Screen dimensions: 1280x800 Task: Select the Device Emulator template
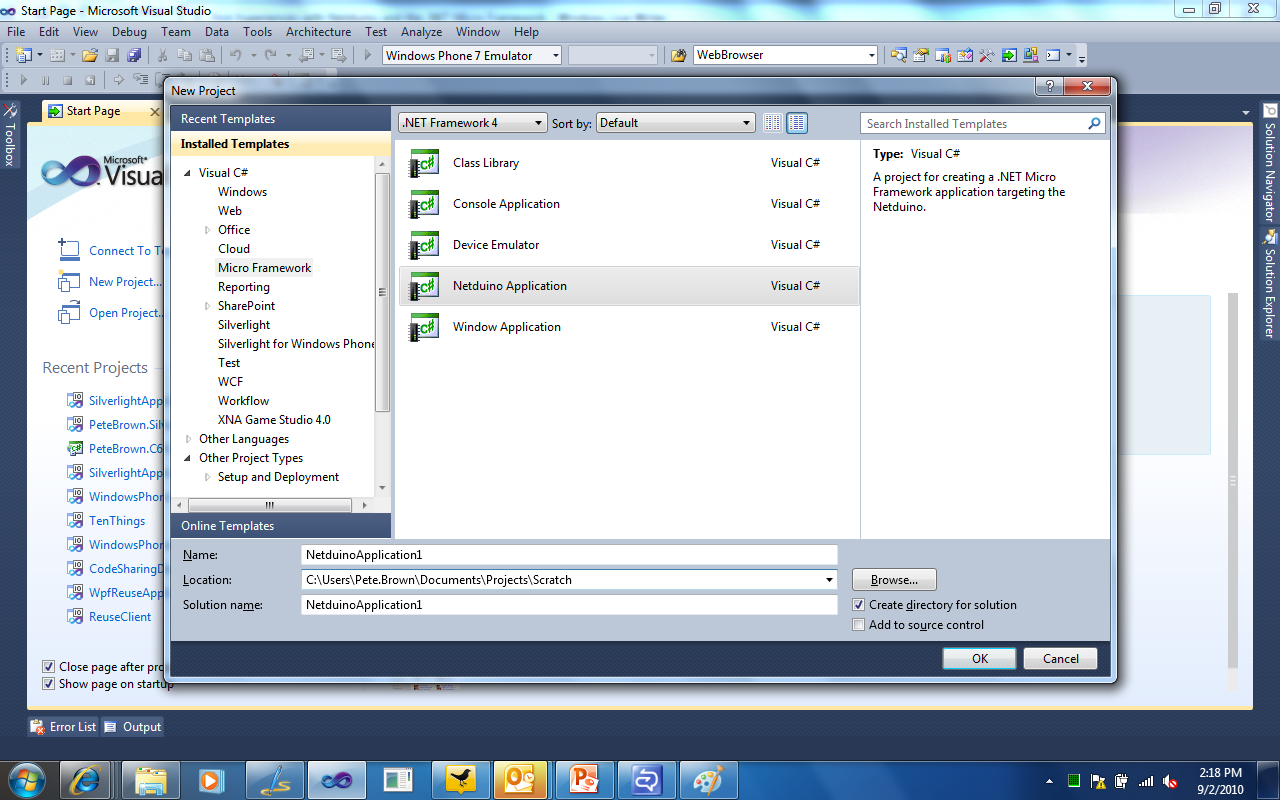629,245
